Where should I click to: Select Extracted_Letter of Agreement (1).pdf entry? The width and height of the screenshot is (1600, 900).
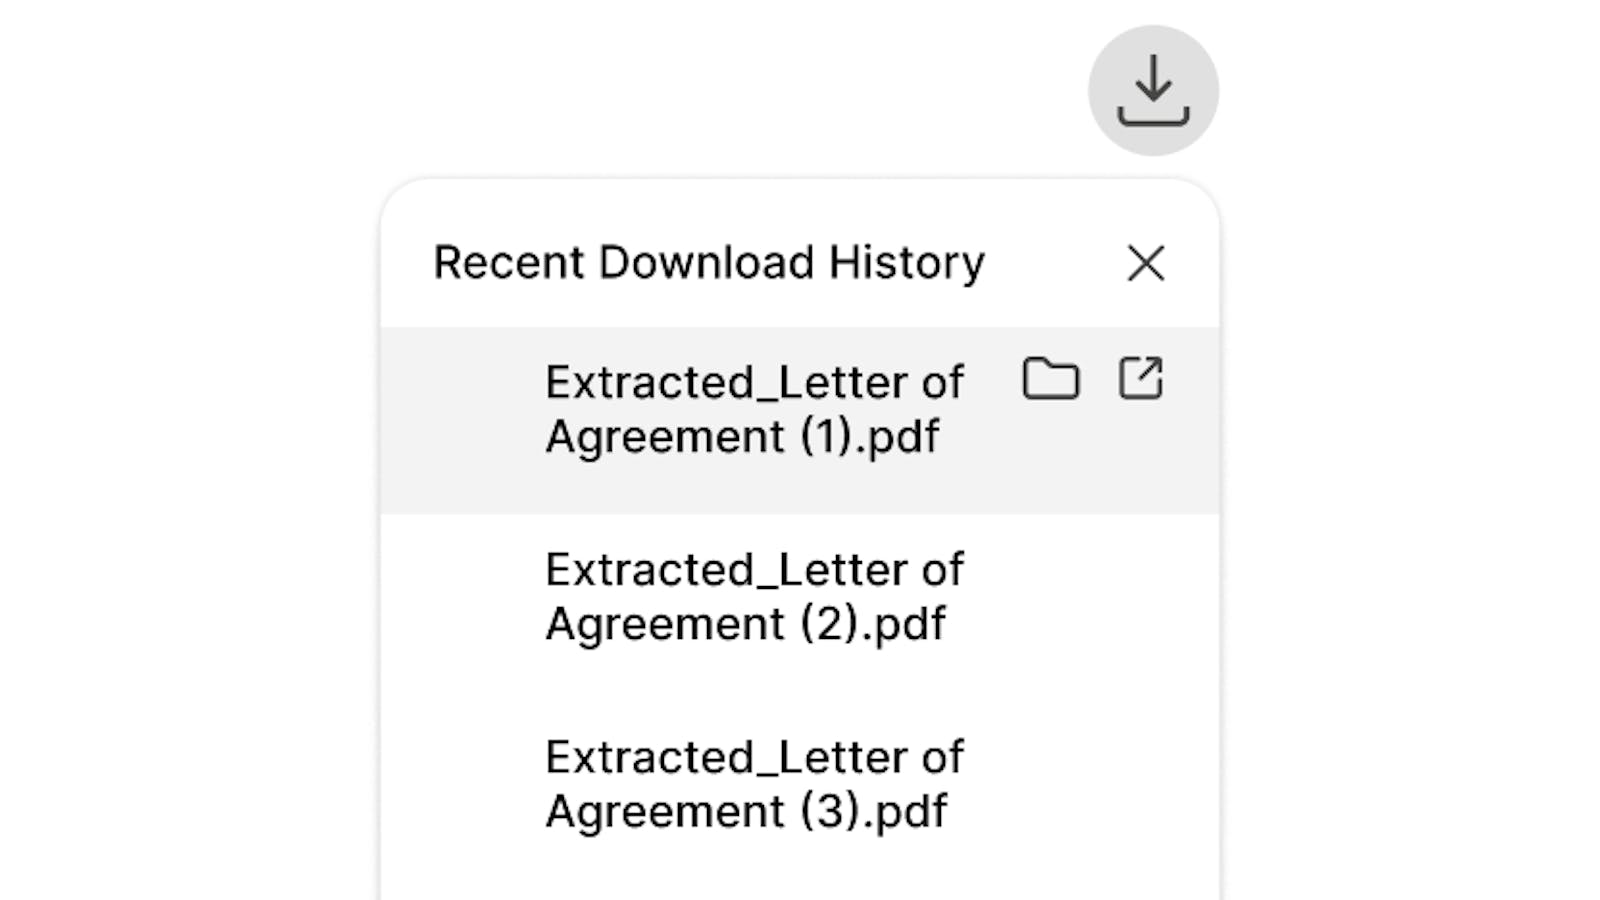(754, 409)
